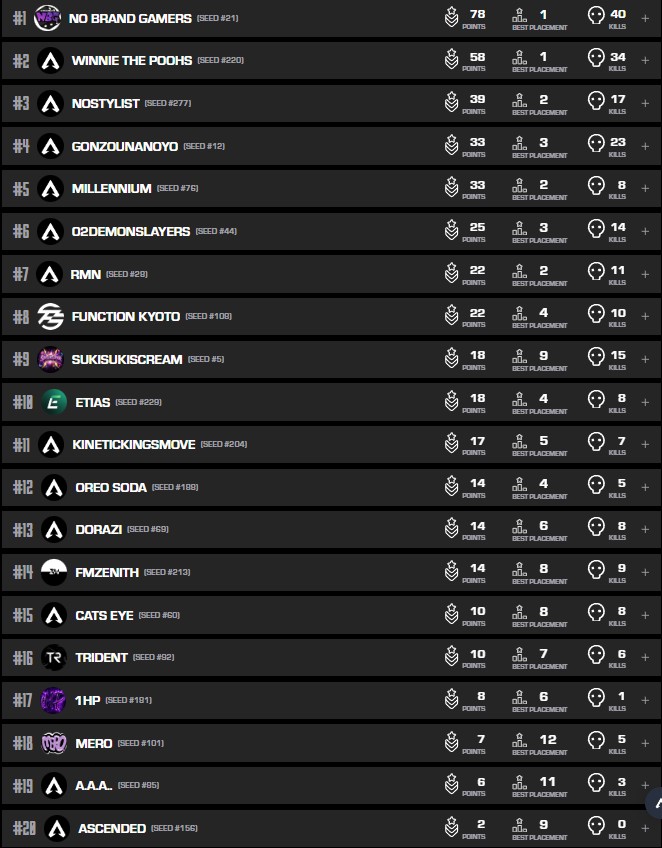This screenshot has height=848, width=662.
Task: Click the Function Kyoto team logo
Action: tap(51, 316)
